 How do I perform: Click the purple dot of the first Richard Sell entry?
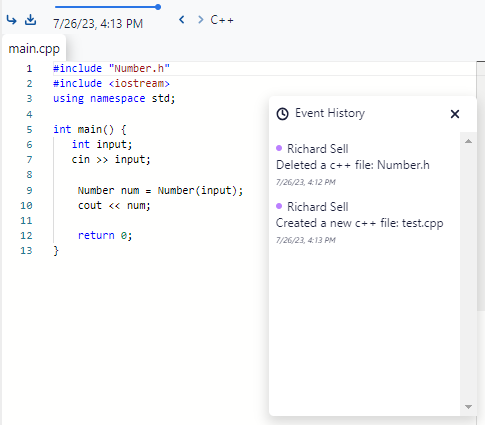[x=279, y=148]
